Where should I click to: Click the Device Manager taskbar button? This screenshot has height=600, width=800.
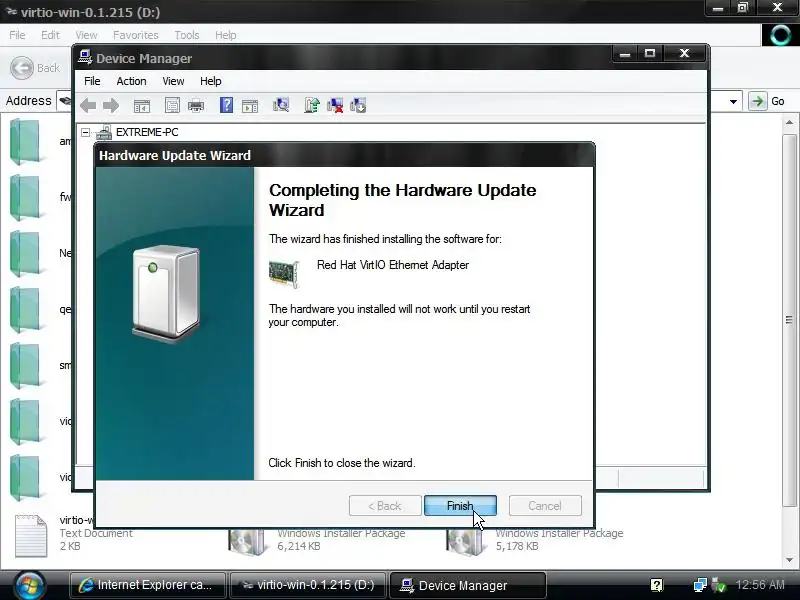tap(468, 585)
